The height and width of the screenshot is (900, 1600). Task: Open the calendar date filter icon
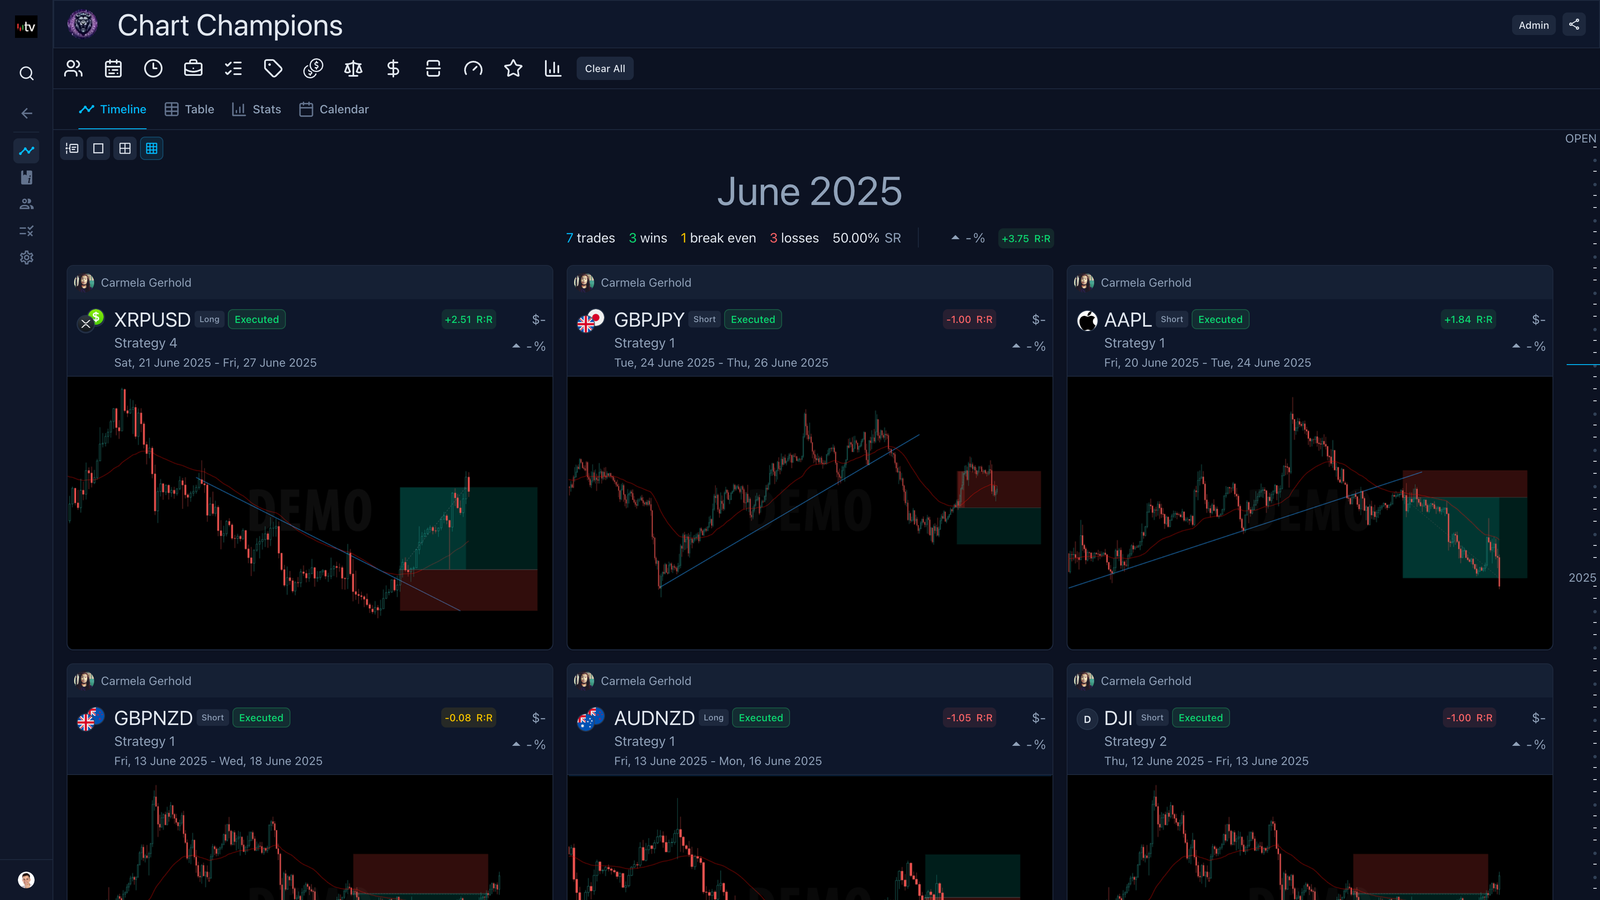113,68
